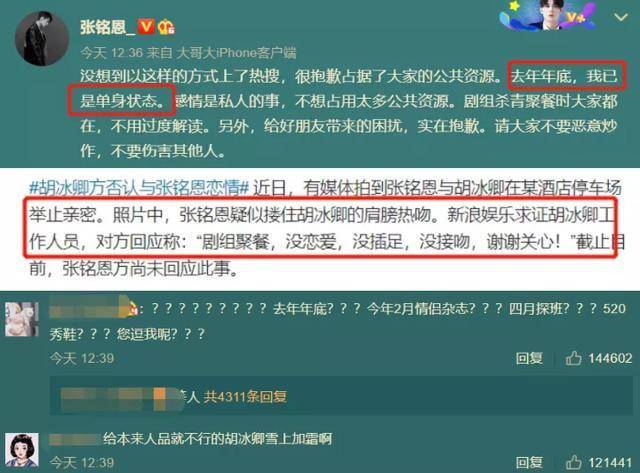Click the second comment's 今天 12:39 timestamp
This screenshot has height=473, width=640.
click(x=82, y=463)
